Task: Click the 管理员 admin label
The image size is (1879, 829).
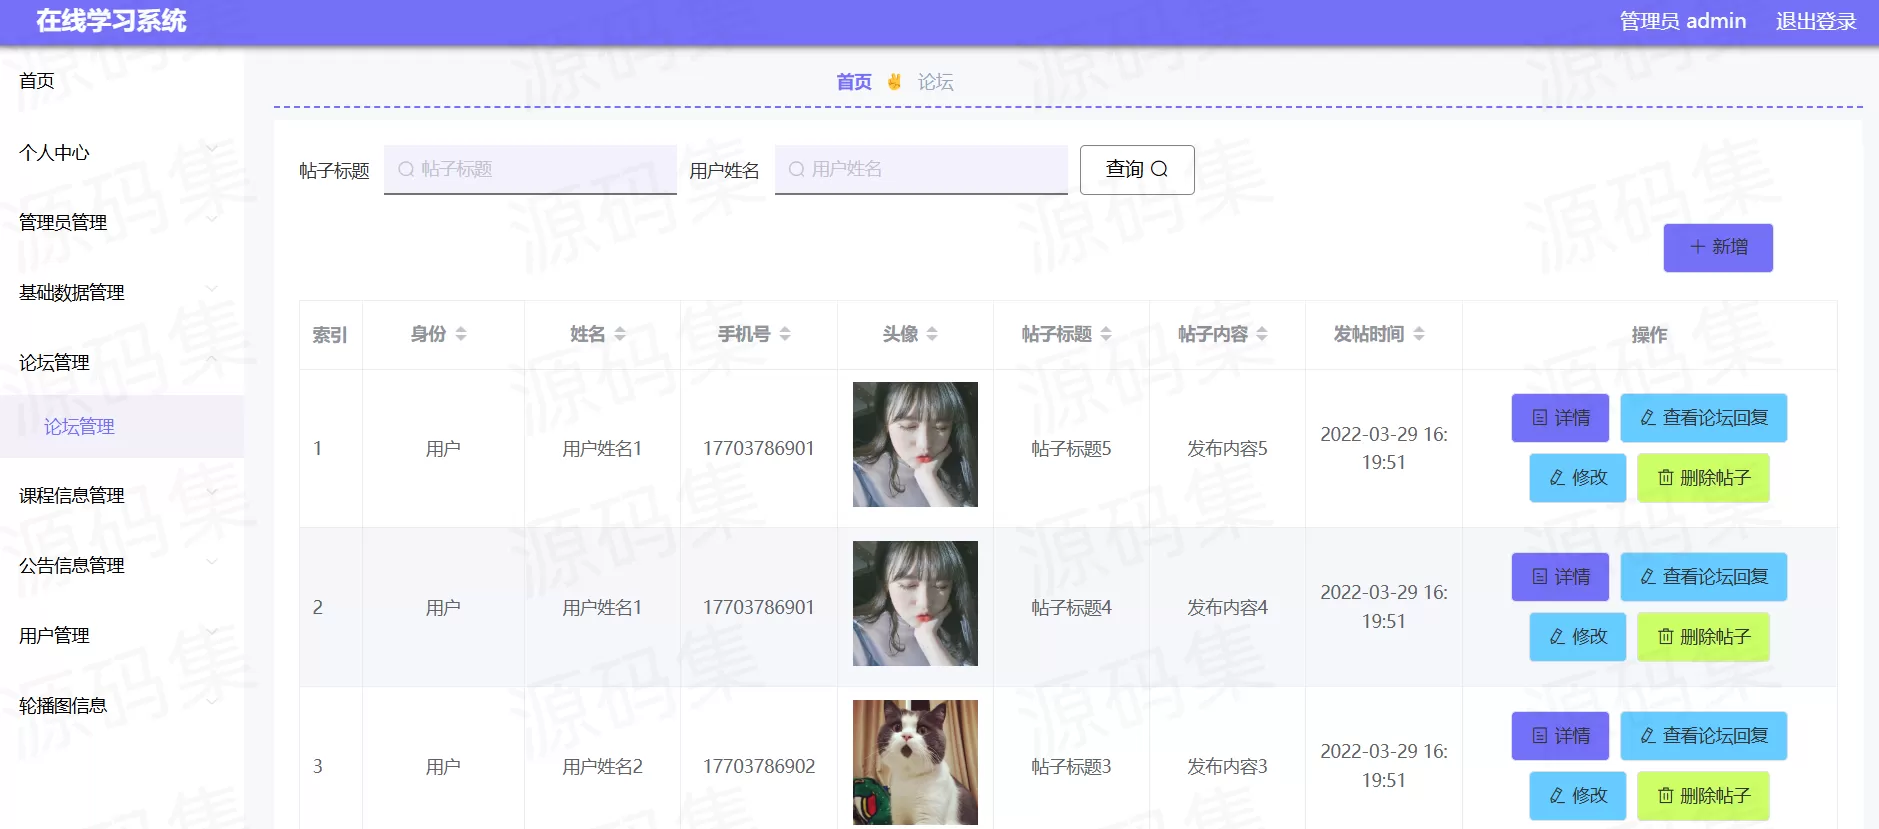Action: (x=1683, y=21)
